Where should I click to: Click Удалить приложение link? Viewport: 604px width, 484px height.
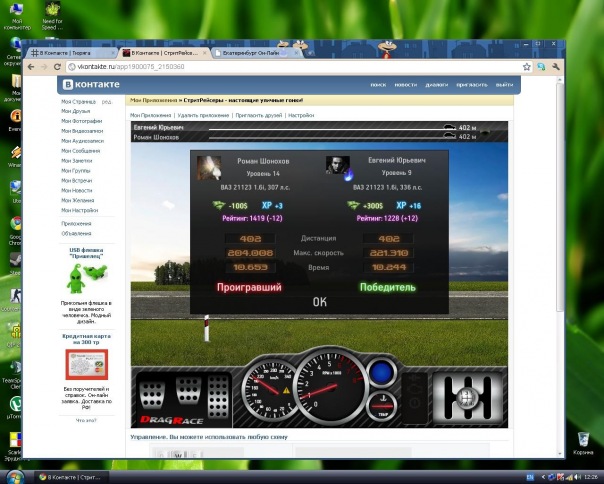(x=203, y=115)
